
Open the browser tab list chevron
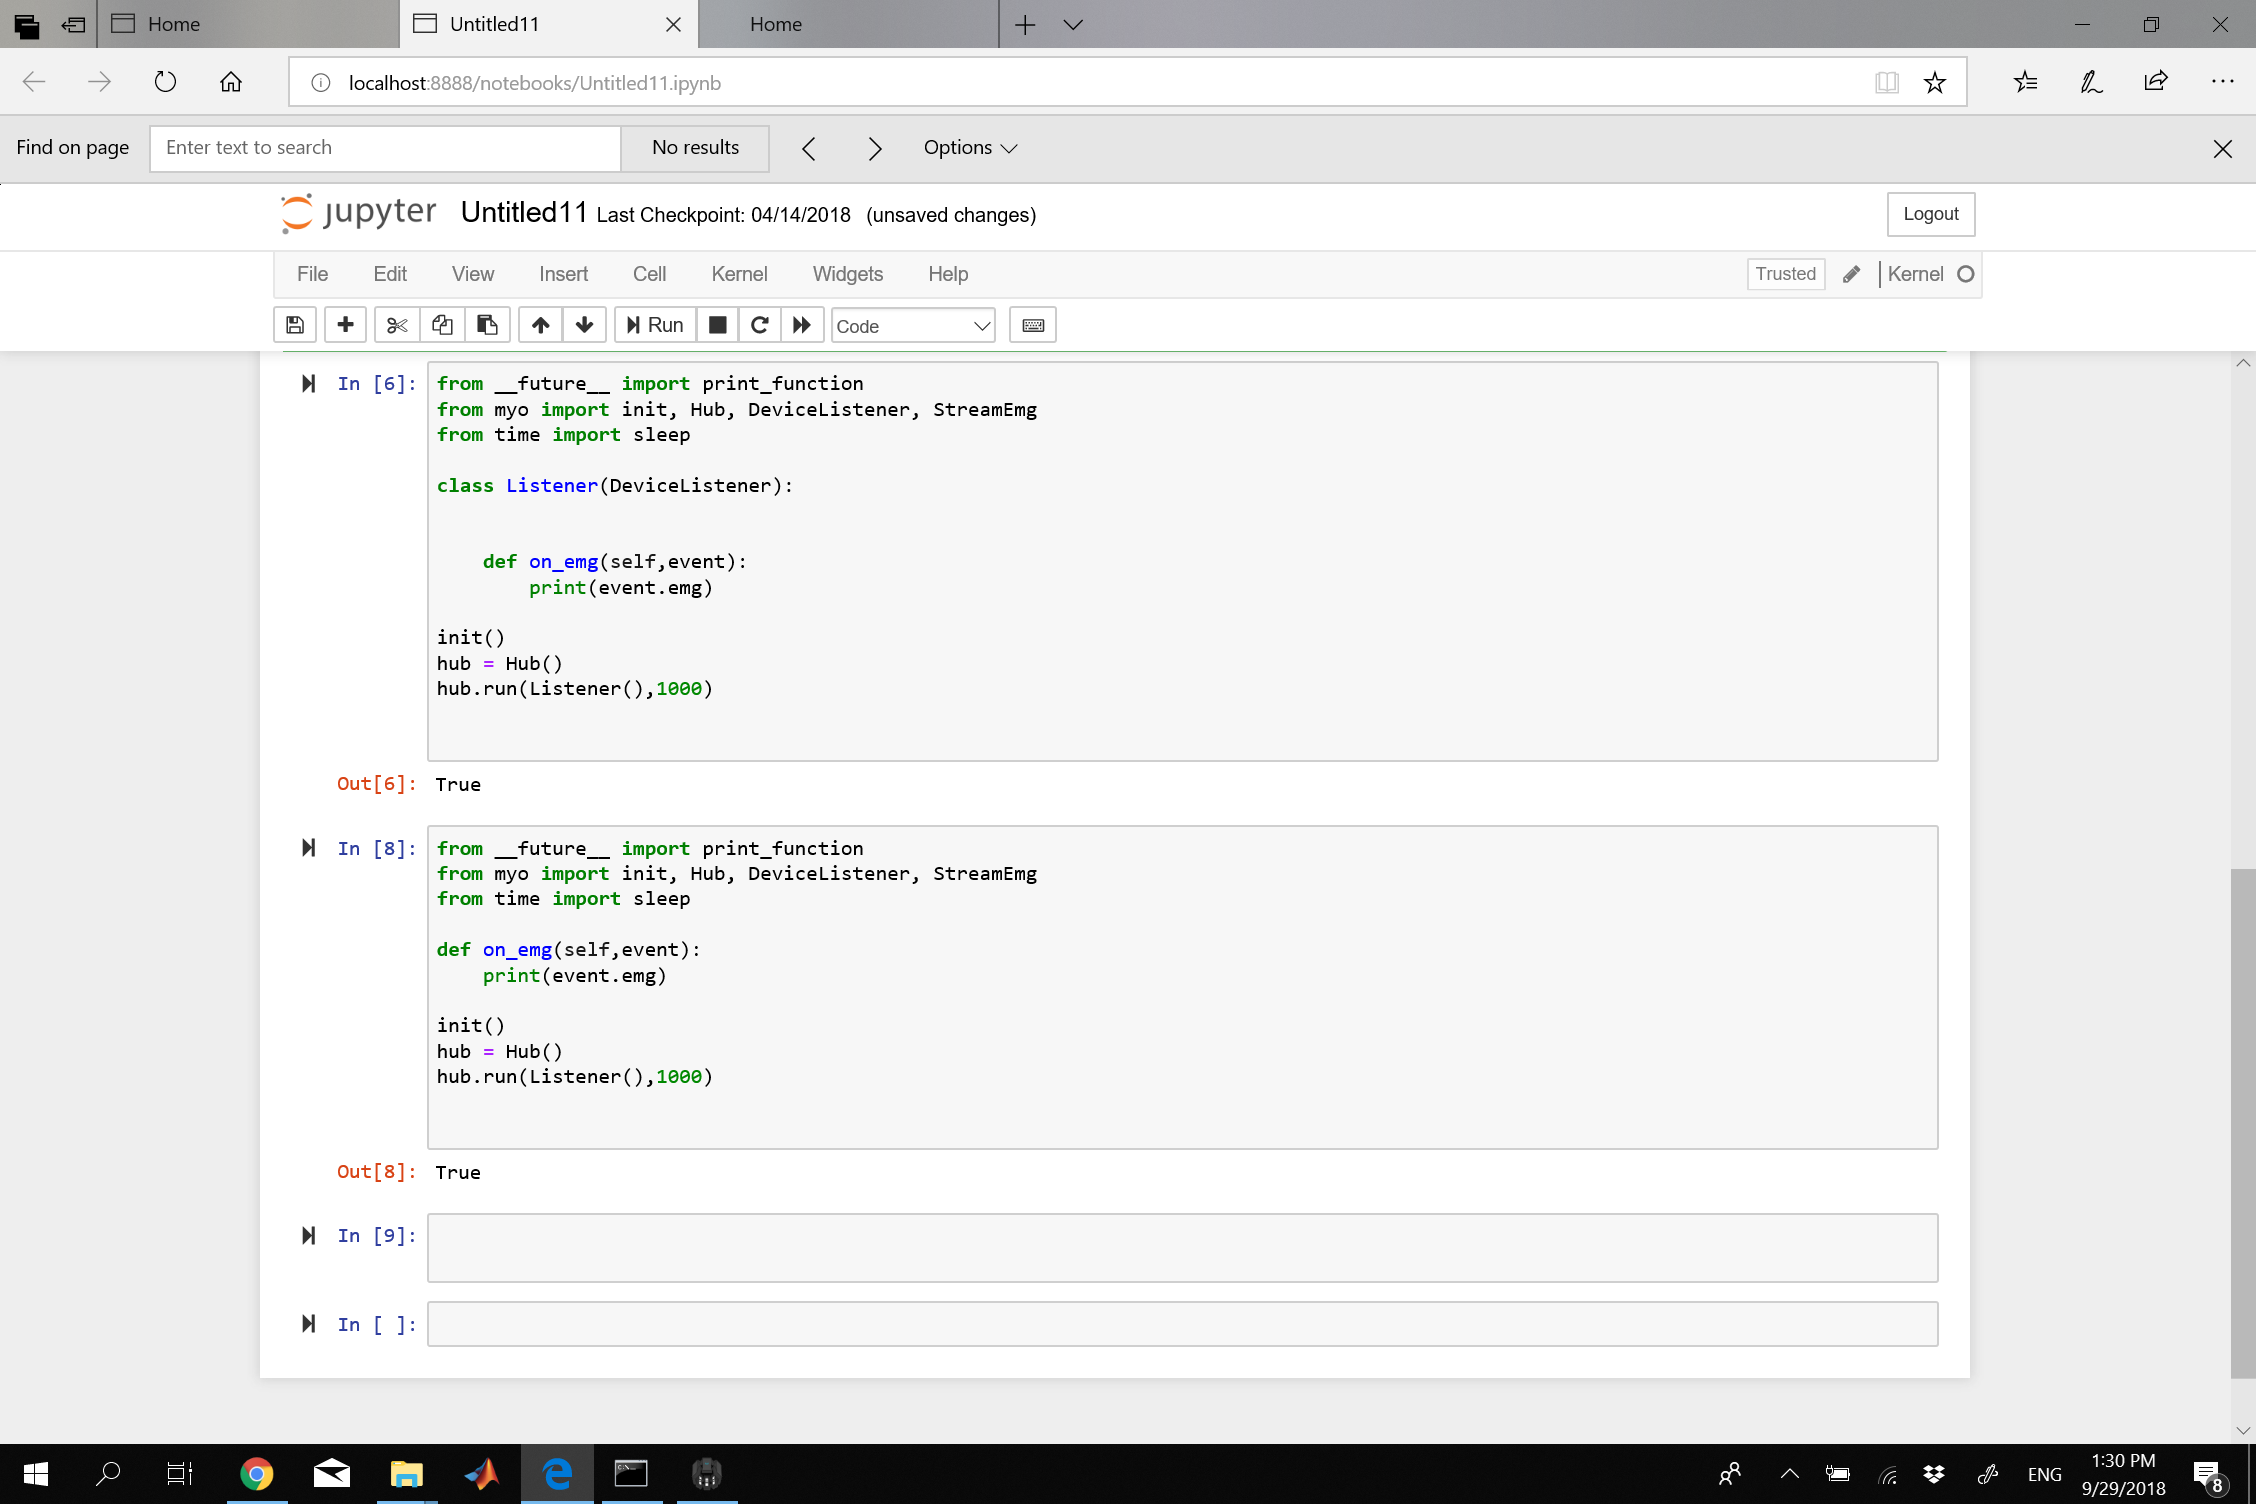pyautogui.click(x=1073, y=24)
